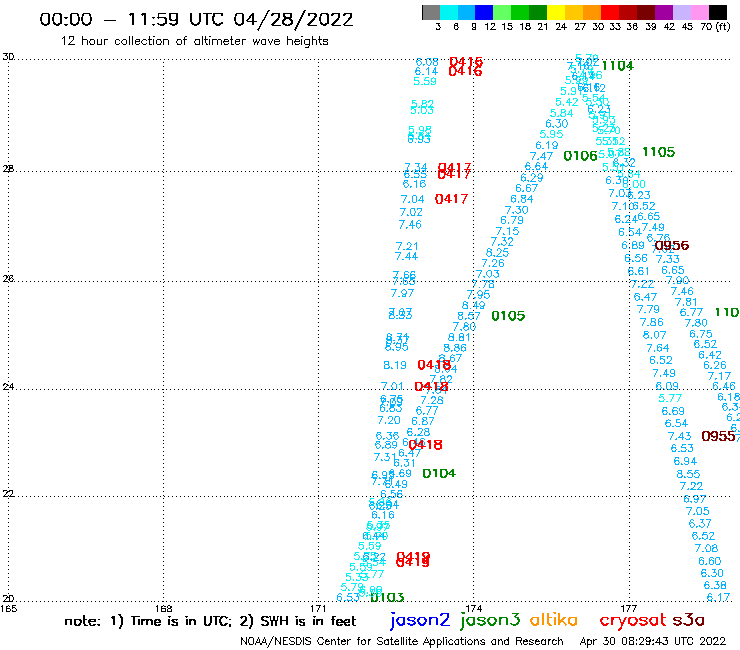Click wave height value '7.21'
This screenshot has width=740, height=650.
tap(407, 246)
